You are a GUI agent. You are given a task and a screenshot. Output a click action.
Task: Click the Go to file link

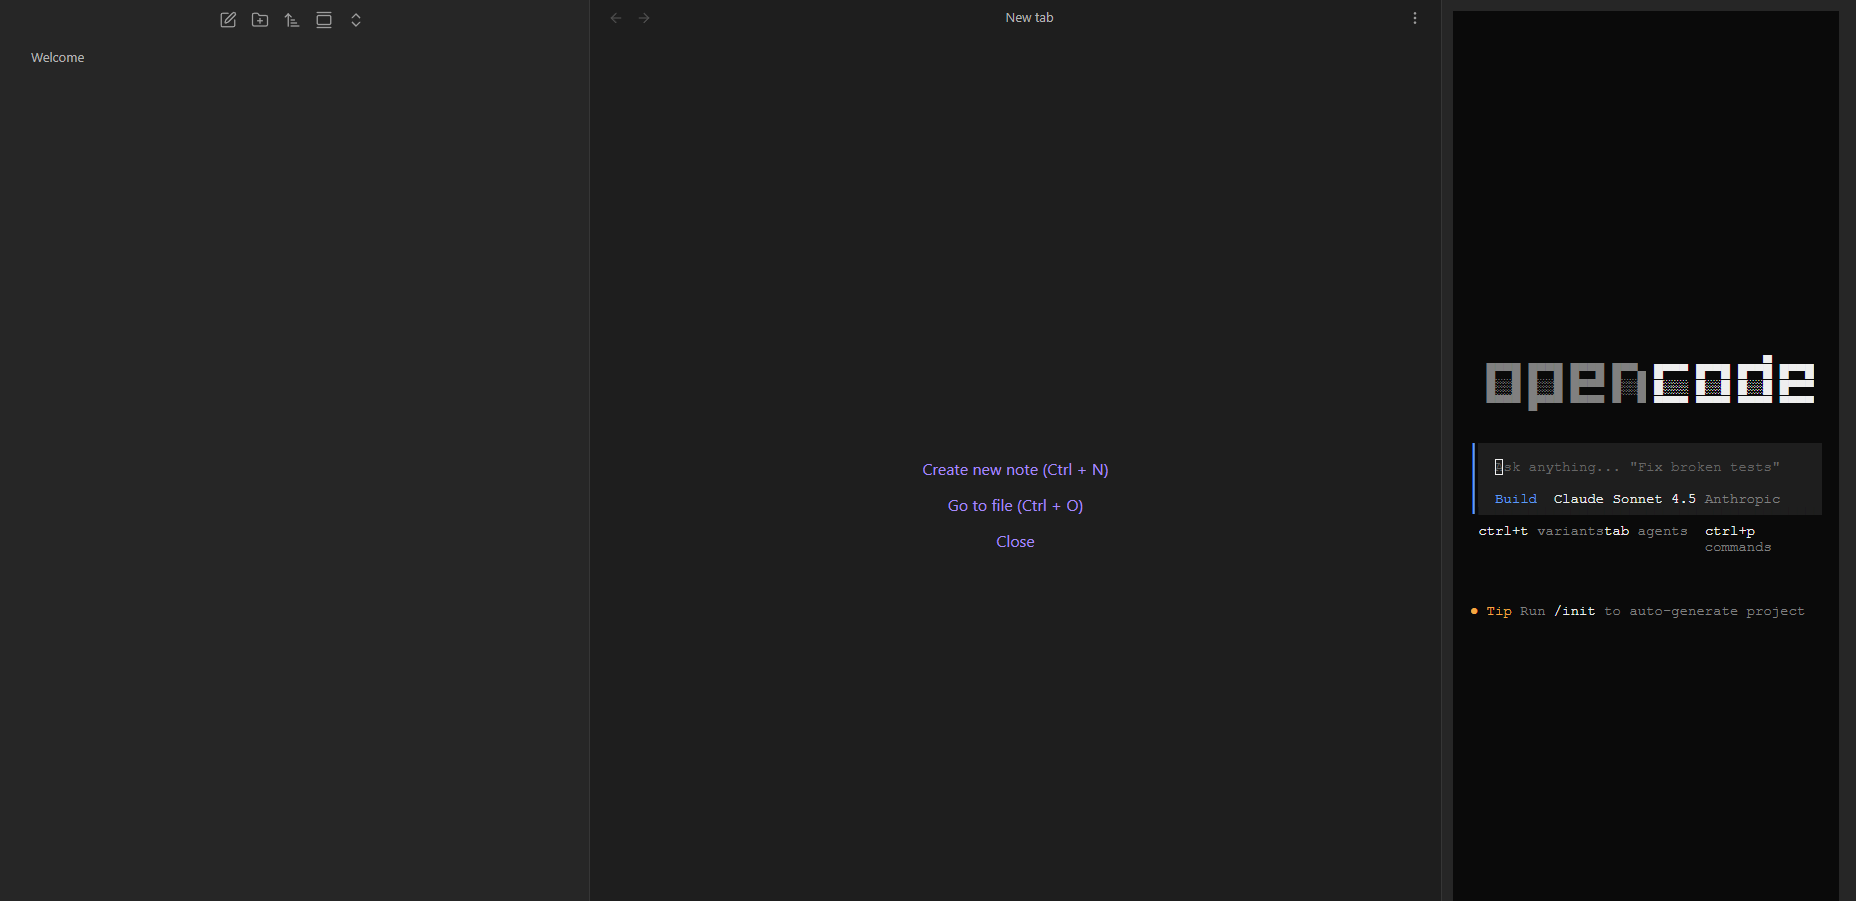(1015, 506)
